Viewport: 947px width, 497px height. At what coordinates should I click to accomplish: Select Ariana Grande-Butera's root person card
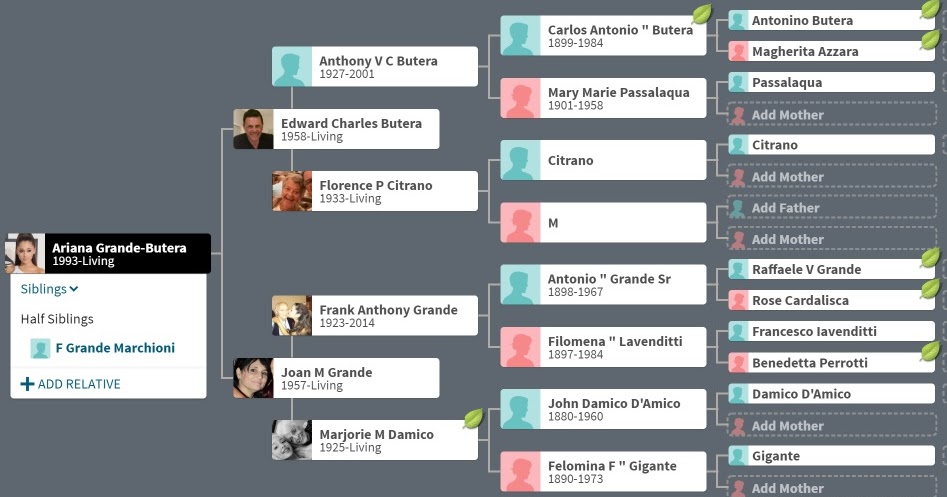pos(108,254)
